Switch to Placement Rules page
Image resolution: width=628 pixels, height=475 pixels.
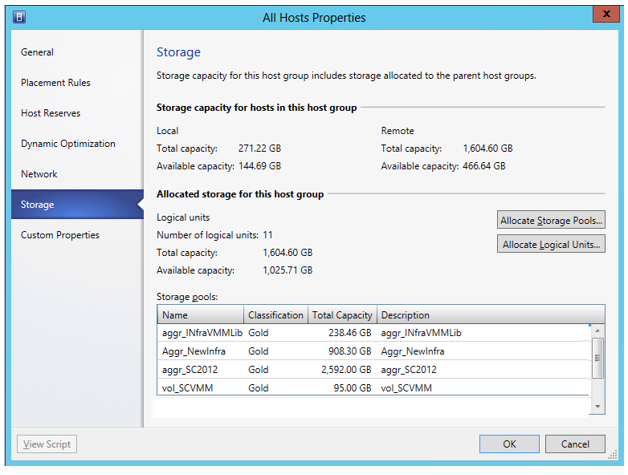tap(56, 83)
